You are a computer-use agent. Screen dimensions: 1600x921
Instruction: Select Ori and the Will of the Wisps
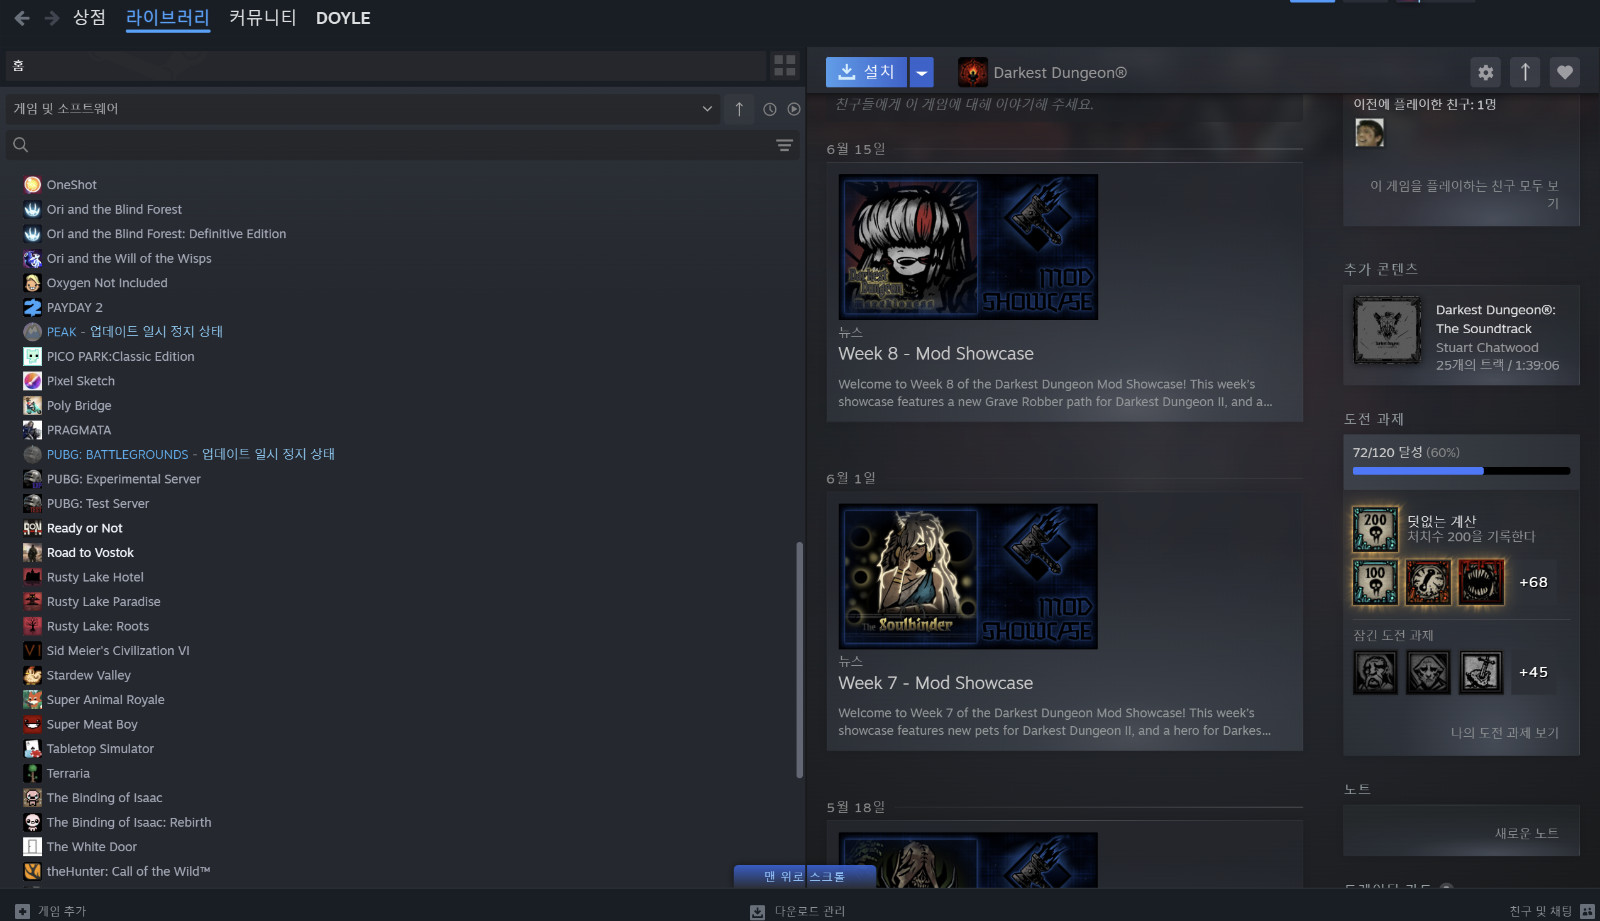pyautogui.click(x=129, y=259)
